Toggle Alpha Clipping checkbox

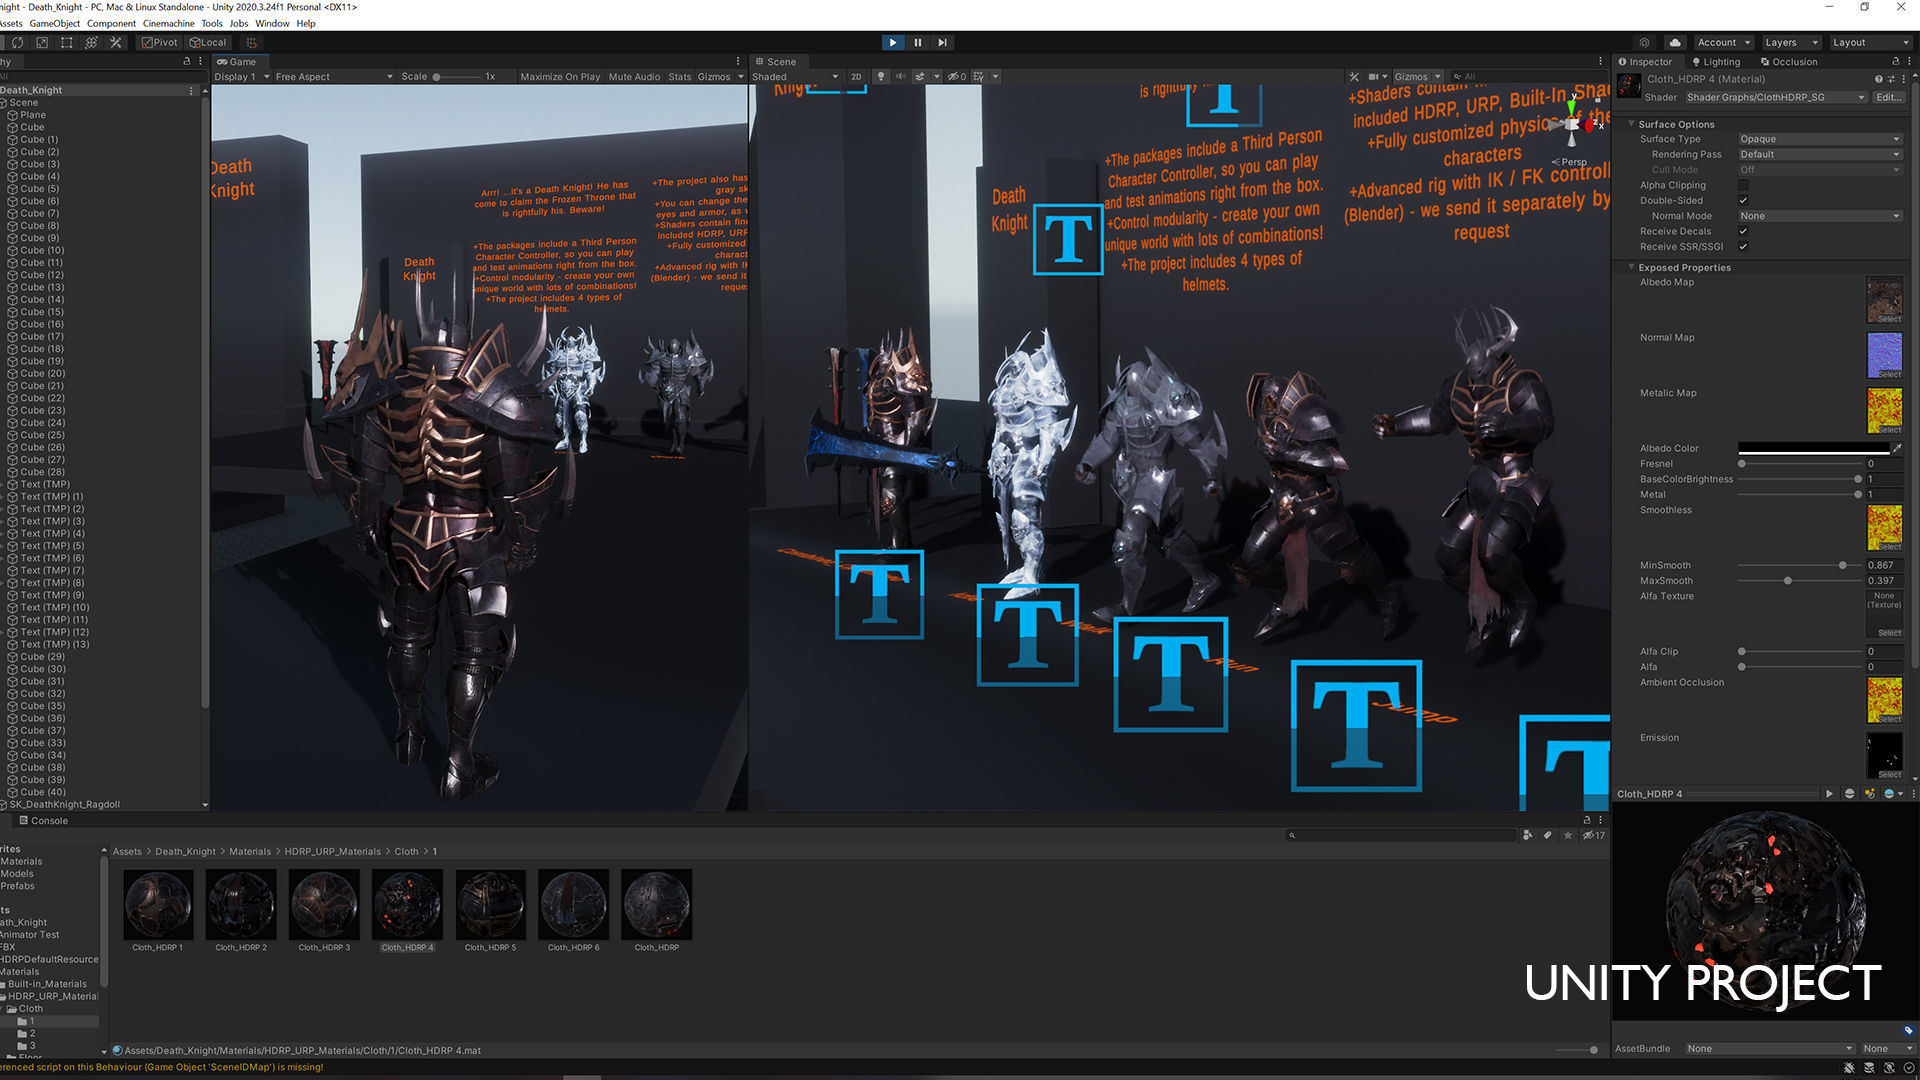[x=1743, y=185]
